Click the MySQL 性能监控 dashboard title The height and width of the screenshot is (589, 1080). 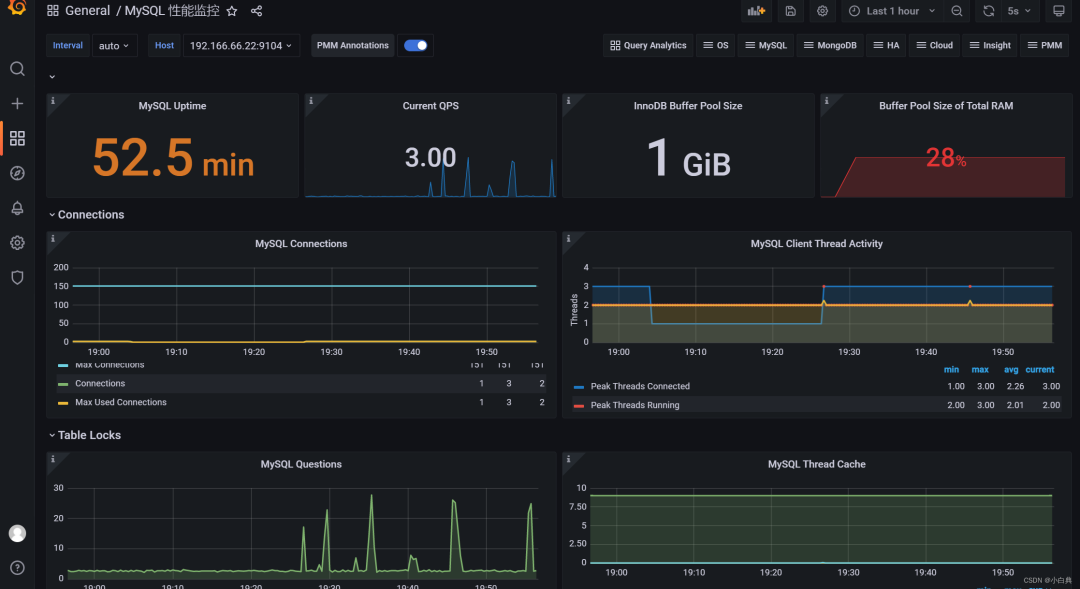172,11
